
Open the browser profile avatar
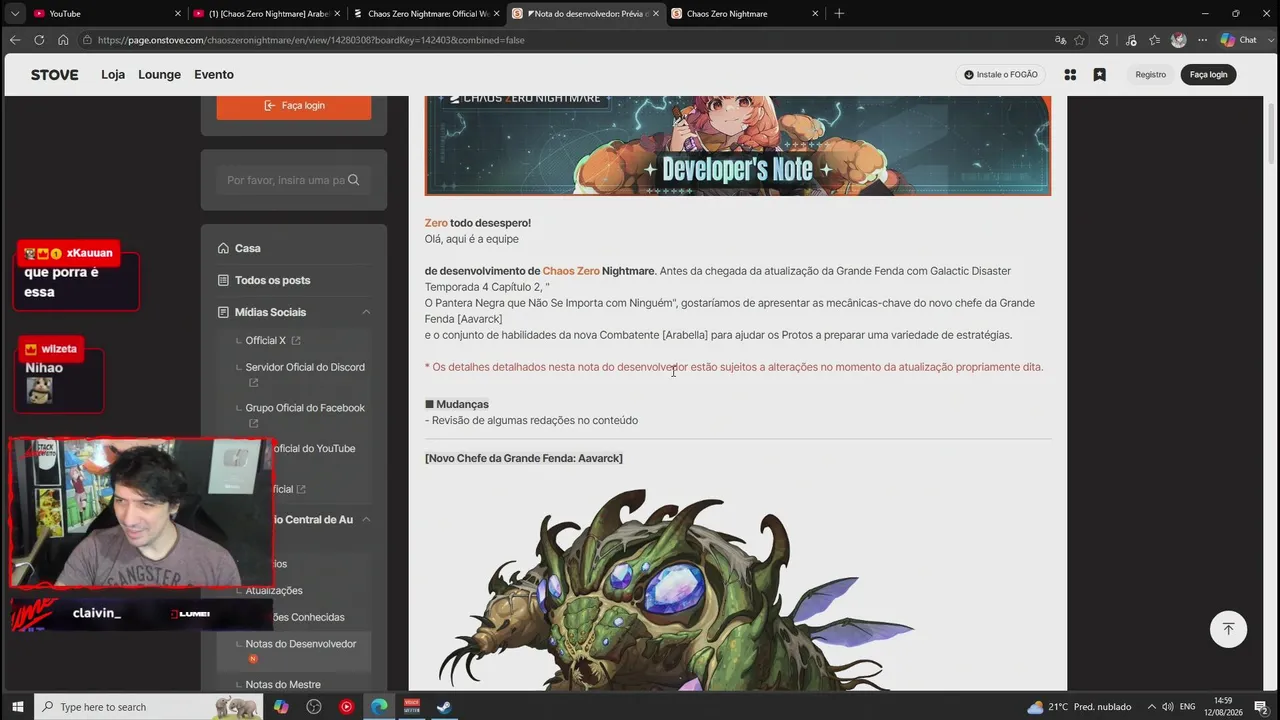coord(1178,40)
